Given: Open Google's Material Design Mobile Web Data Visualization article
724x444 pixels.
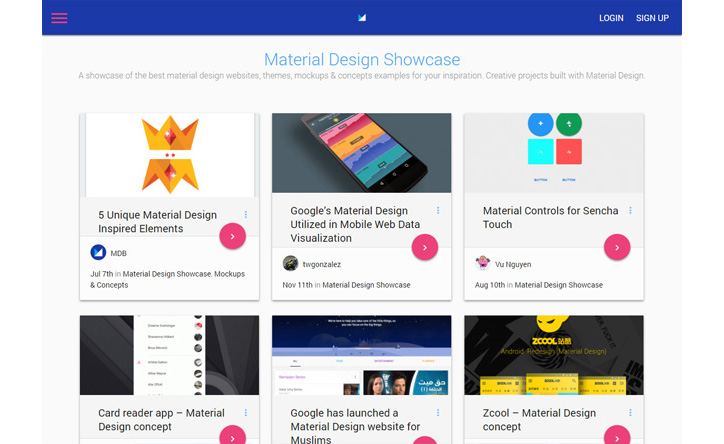Looking at the screenshot, I should (355, 224).
